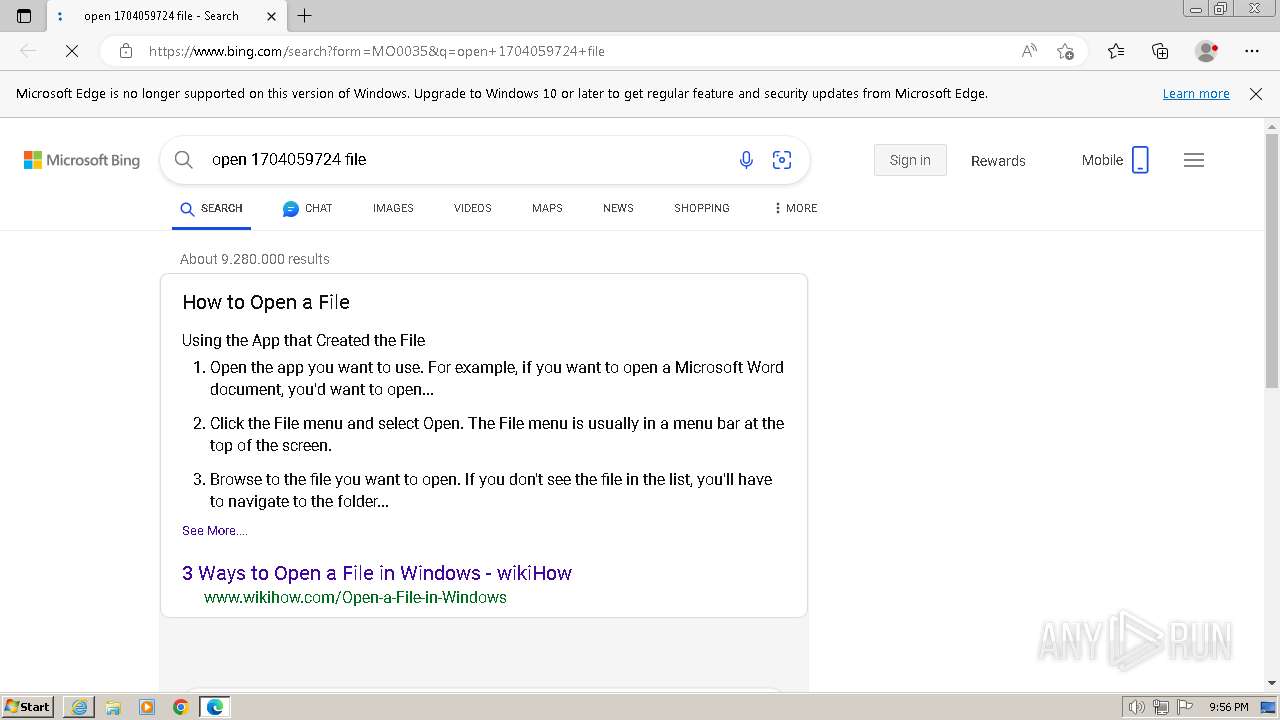This screenshot has width=1280, height=720.
Task: Switch to the VIDEOS tab
Action: coord(472,209)
